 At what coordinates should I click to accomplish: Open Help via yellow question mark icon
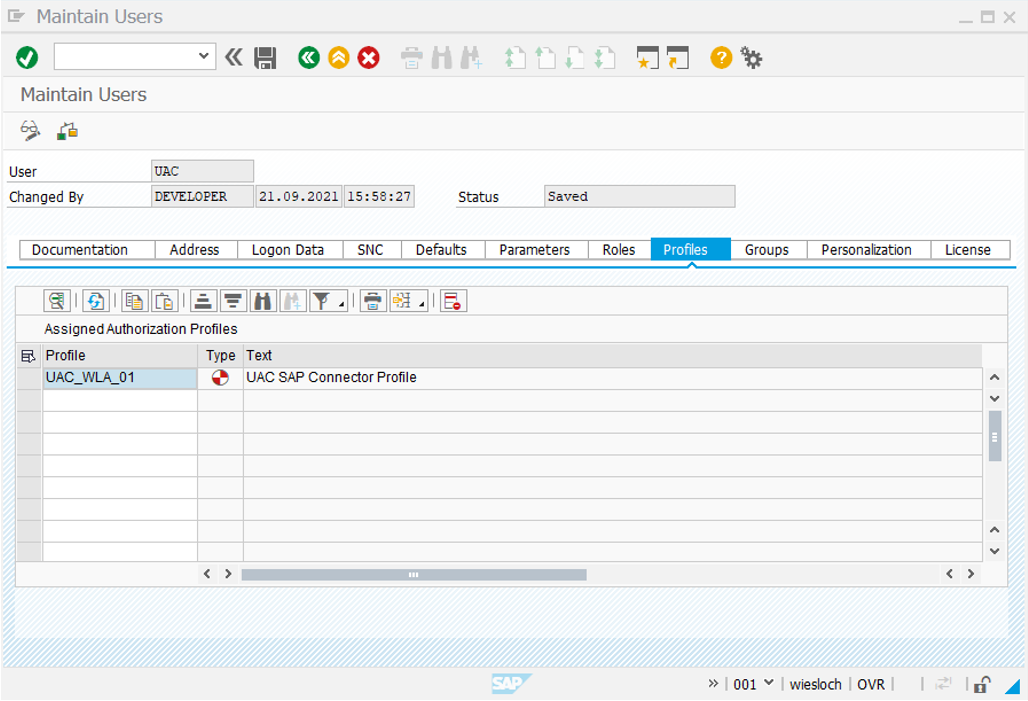(721, 58)
